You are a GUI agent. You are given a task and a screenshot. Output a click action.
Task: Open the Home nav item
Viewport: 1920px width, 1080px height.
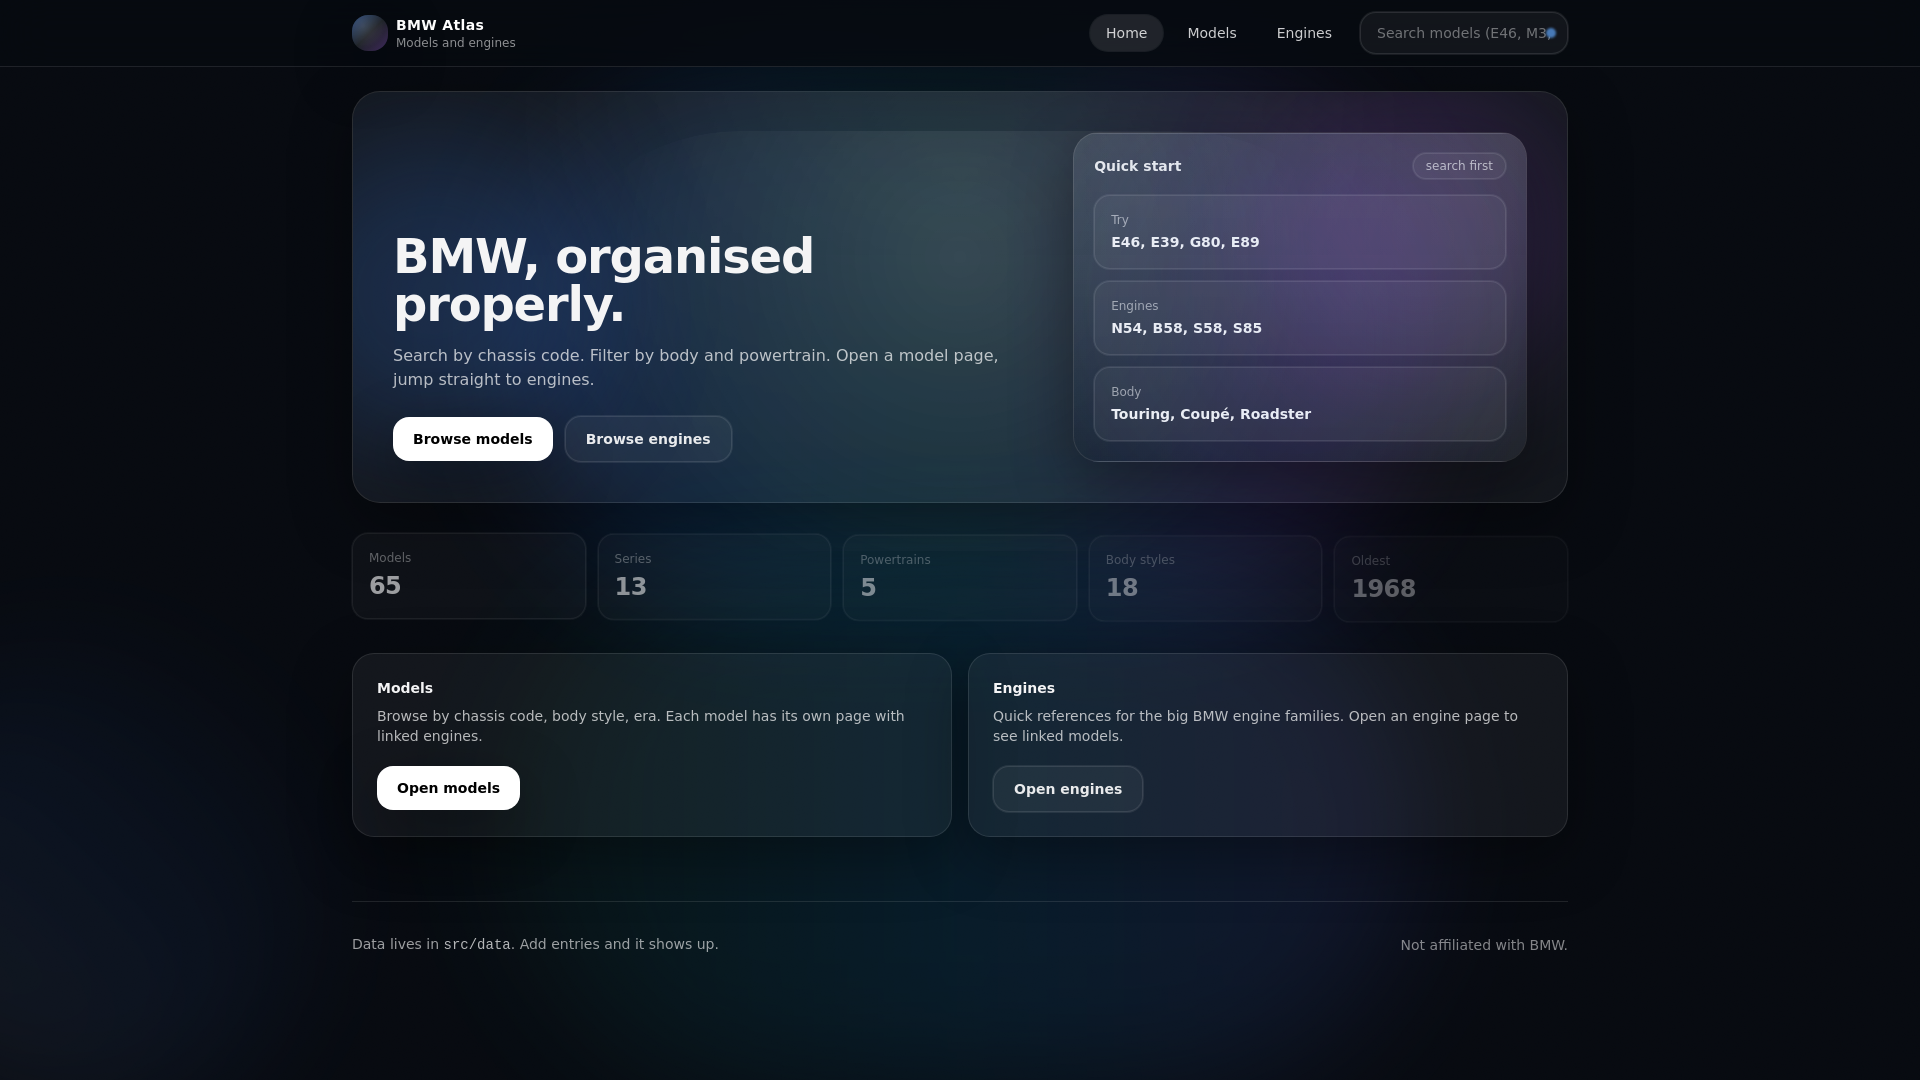[x=1126, y=33]
